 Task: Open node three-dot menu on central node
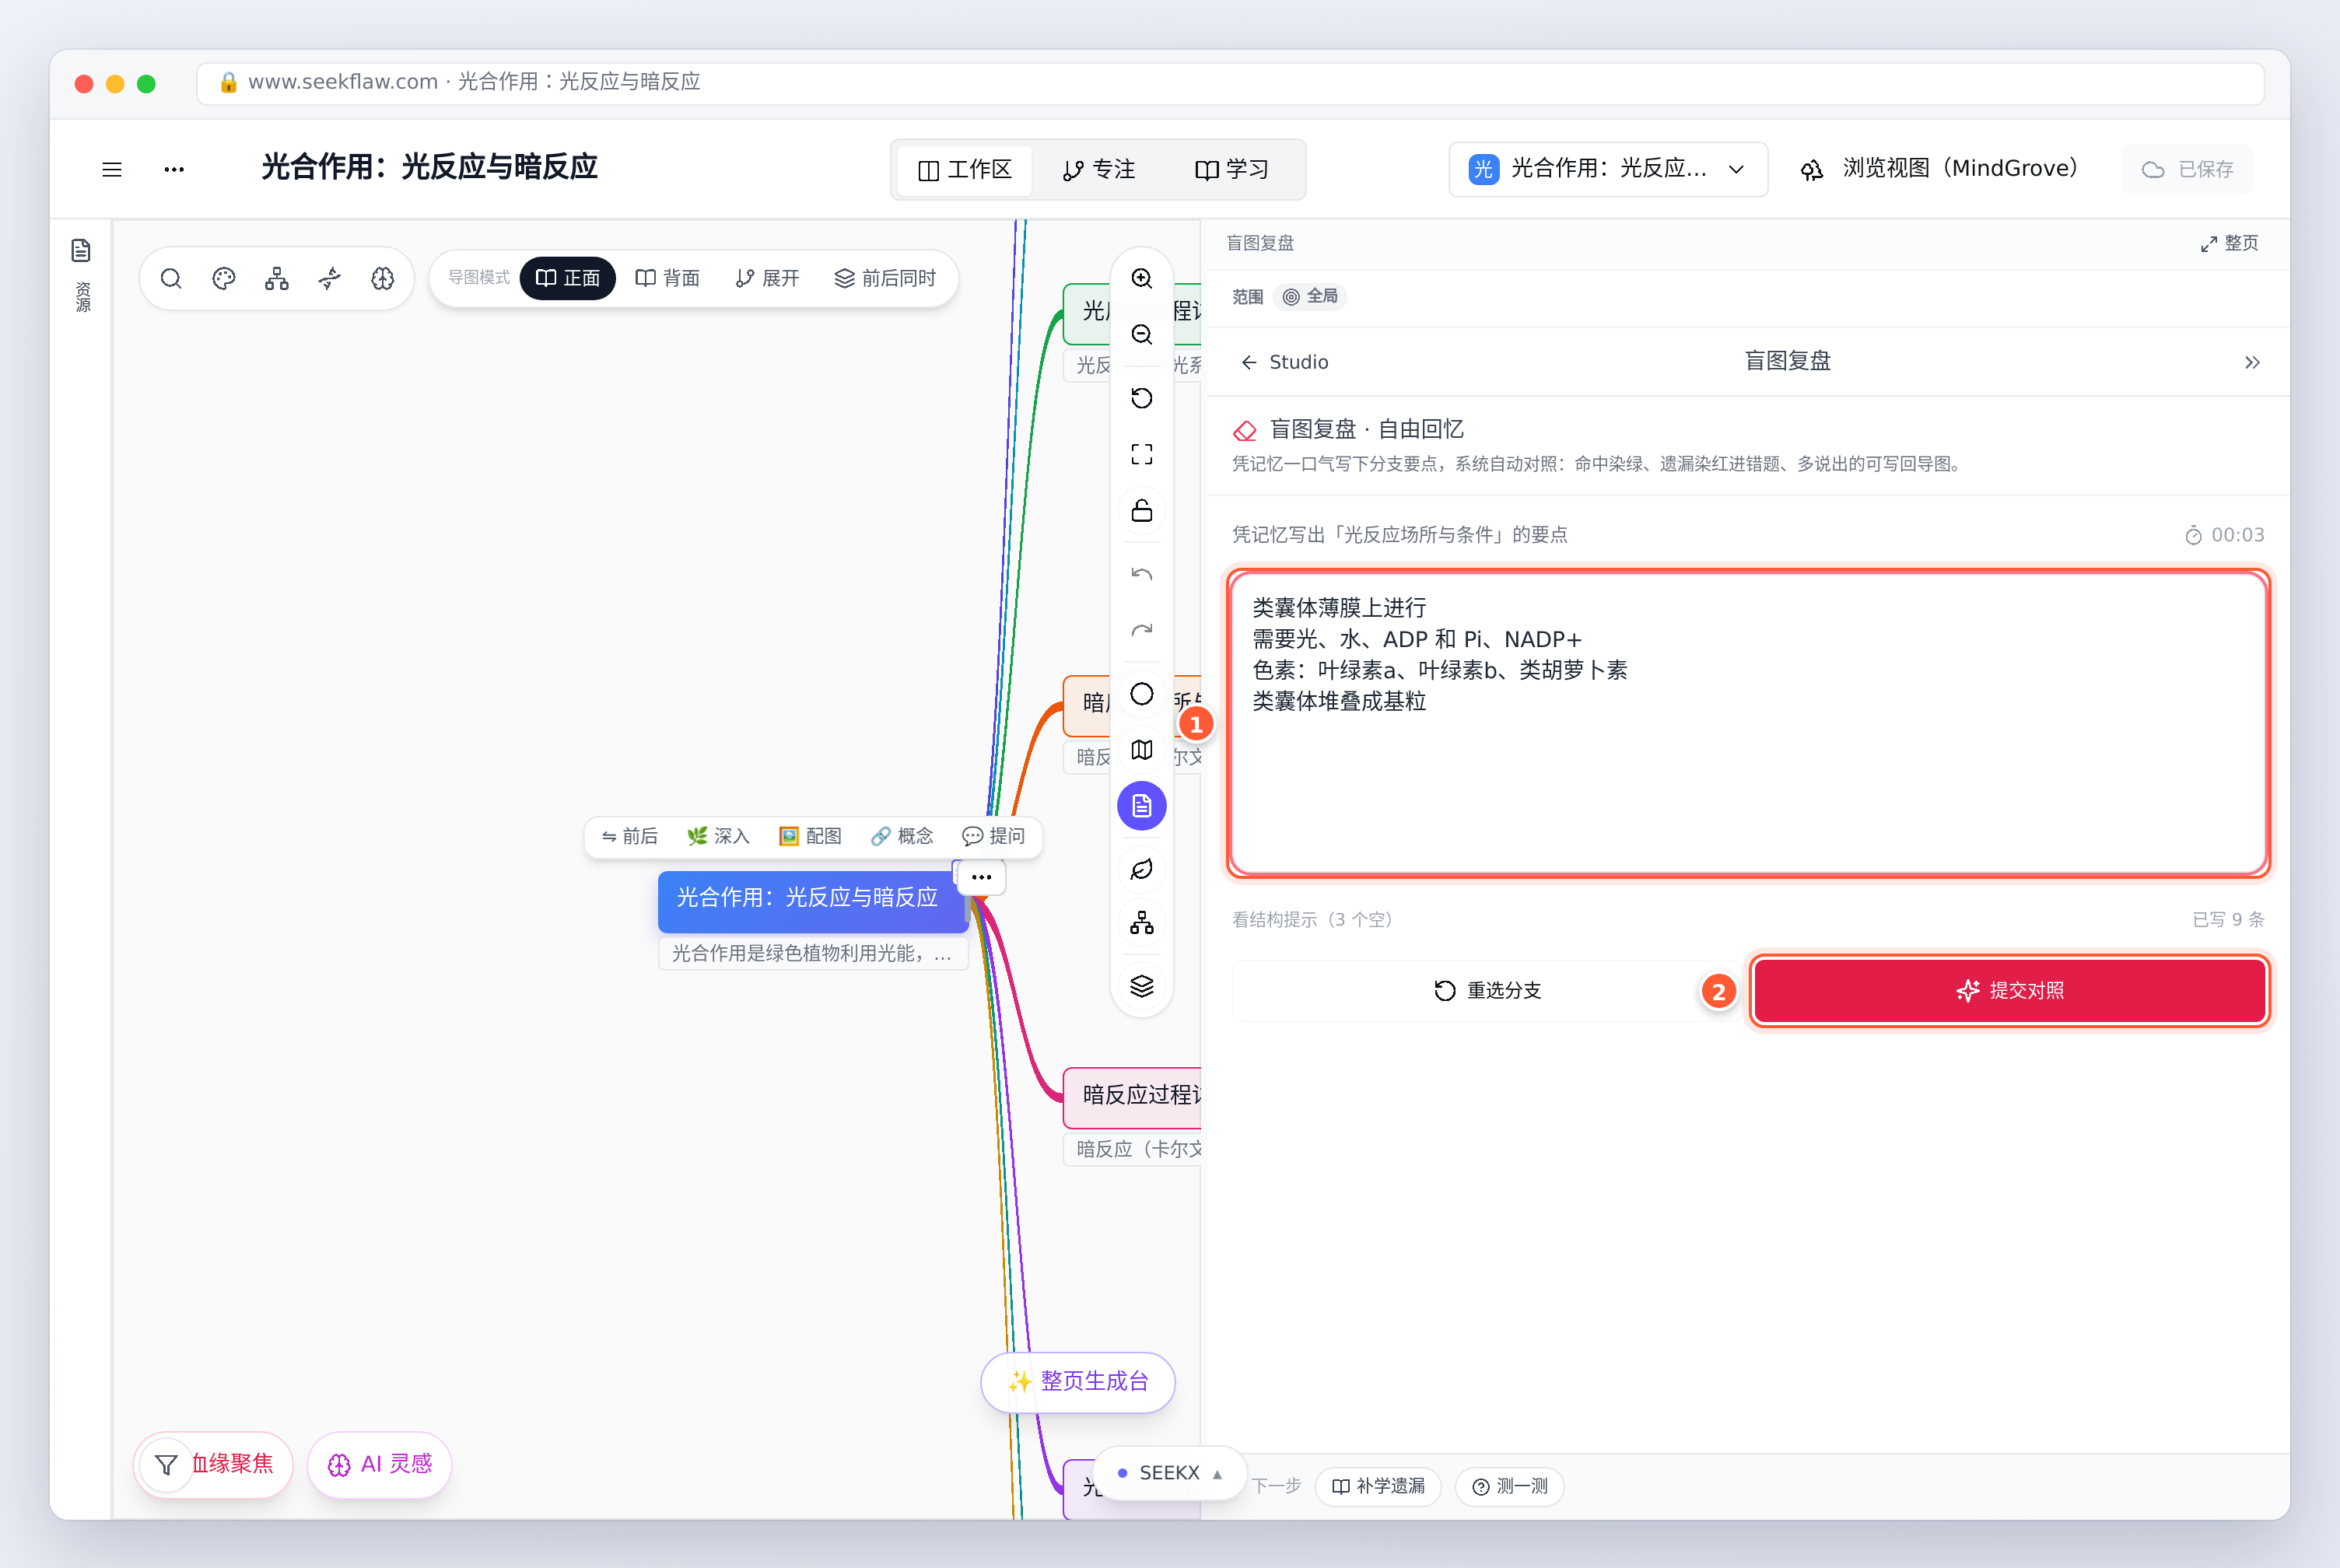(x=982, y=878)
